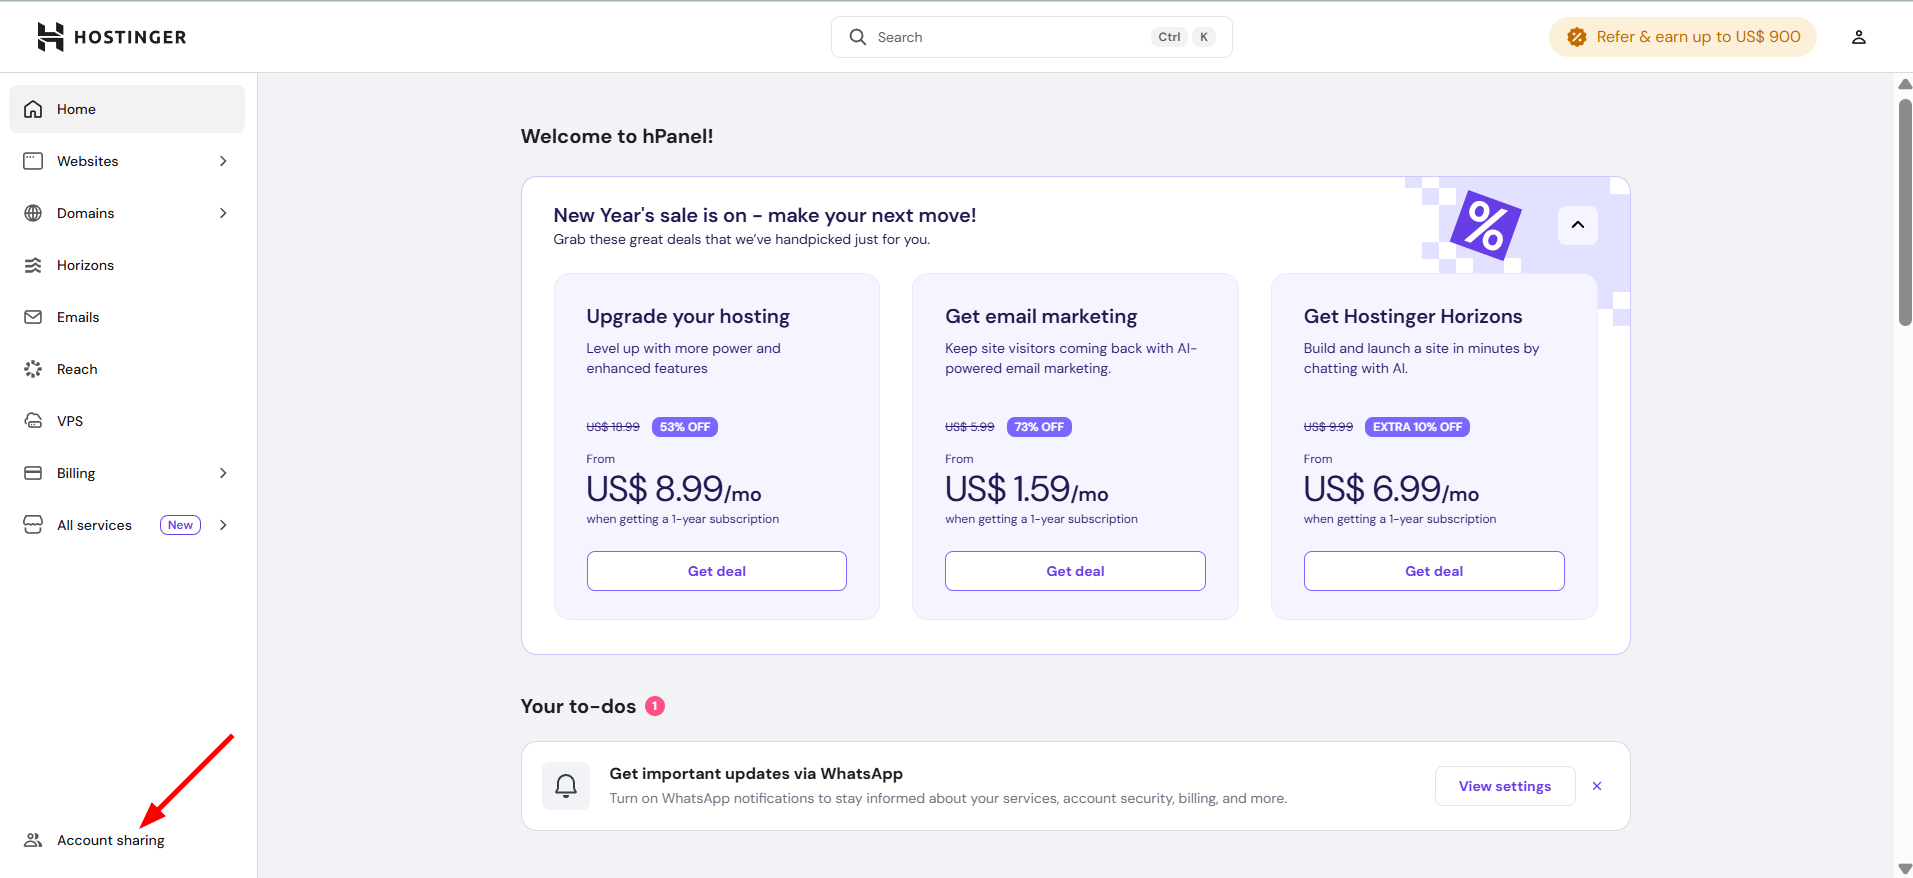Collapse the New Year's sale panel
The height and width of the screenshot is (878, 1913).
tap(1577, 225)
